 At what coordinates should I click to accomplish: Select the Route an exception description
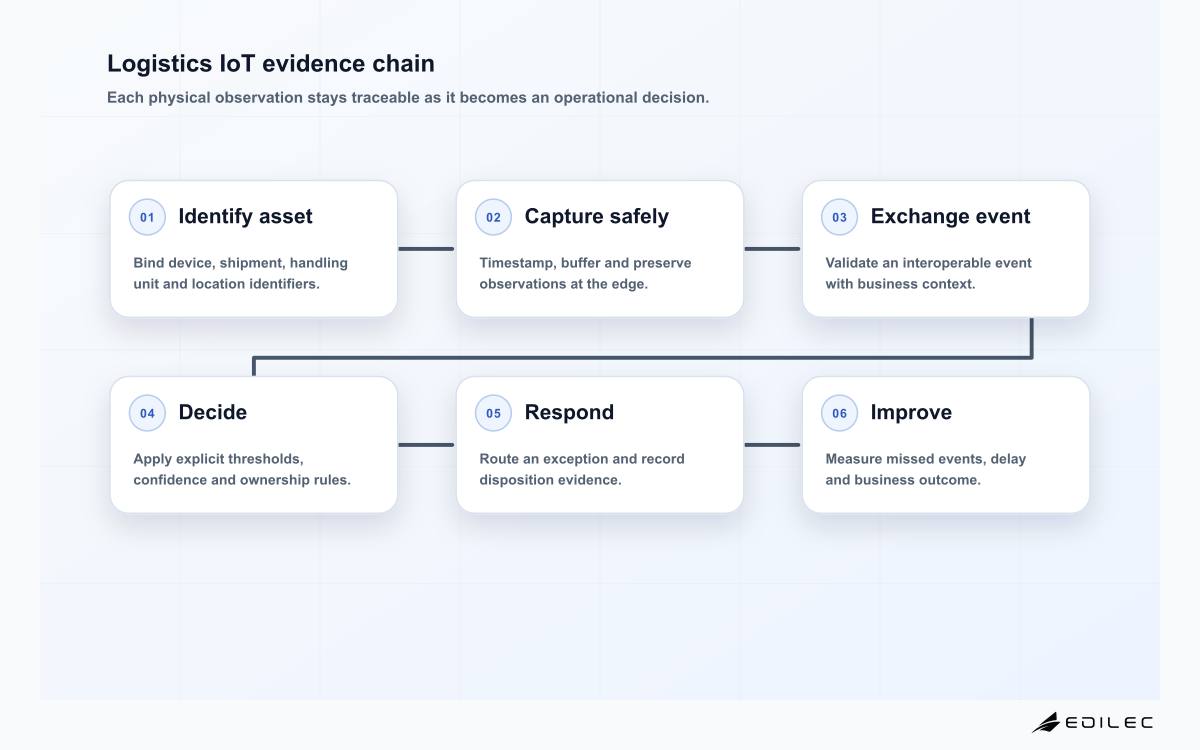(x=582, y=469)
